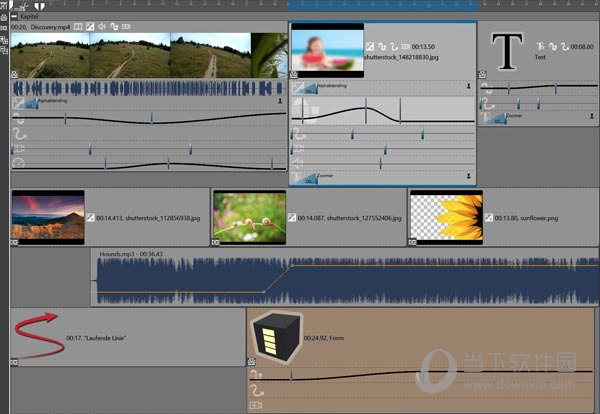This screenshot has height=414, width=600.
Task: Select the flower image thumbnail
Action: 249,215
